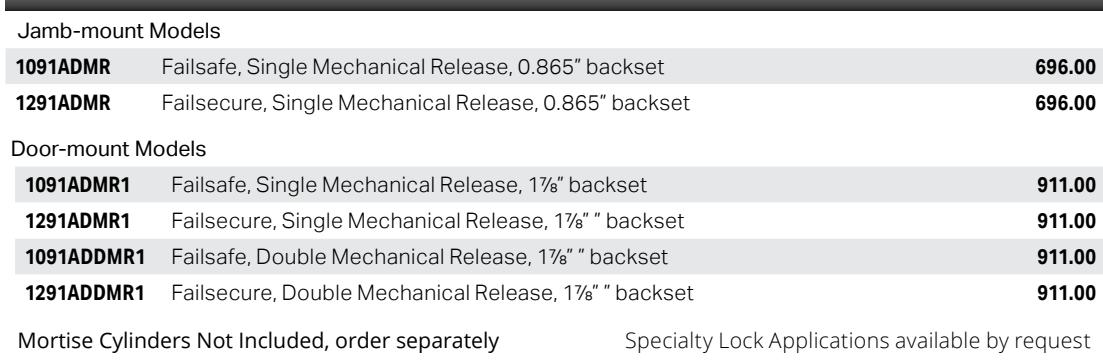The height and width of the screenshot is (361, 1103).
Task: Click Failsecure Single Mechanical Release 0.865 description
Action: 426,103
